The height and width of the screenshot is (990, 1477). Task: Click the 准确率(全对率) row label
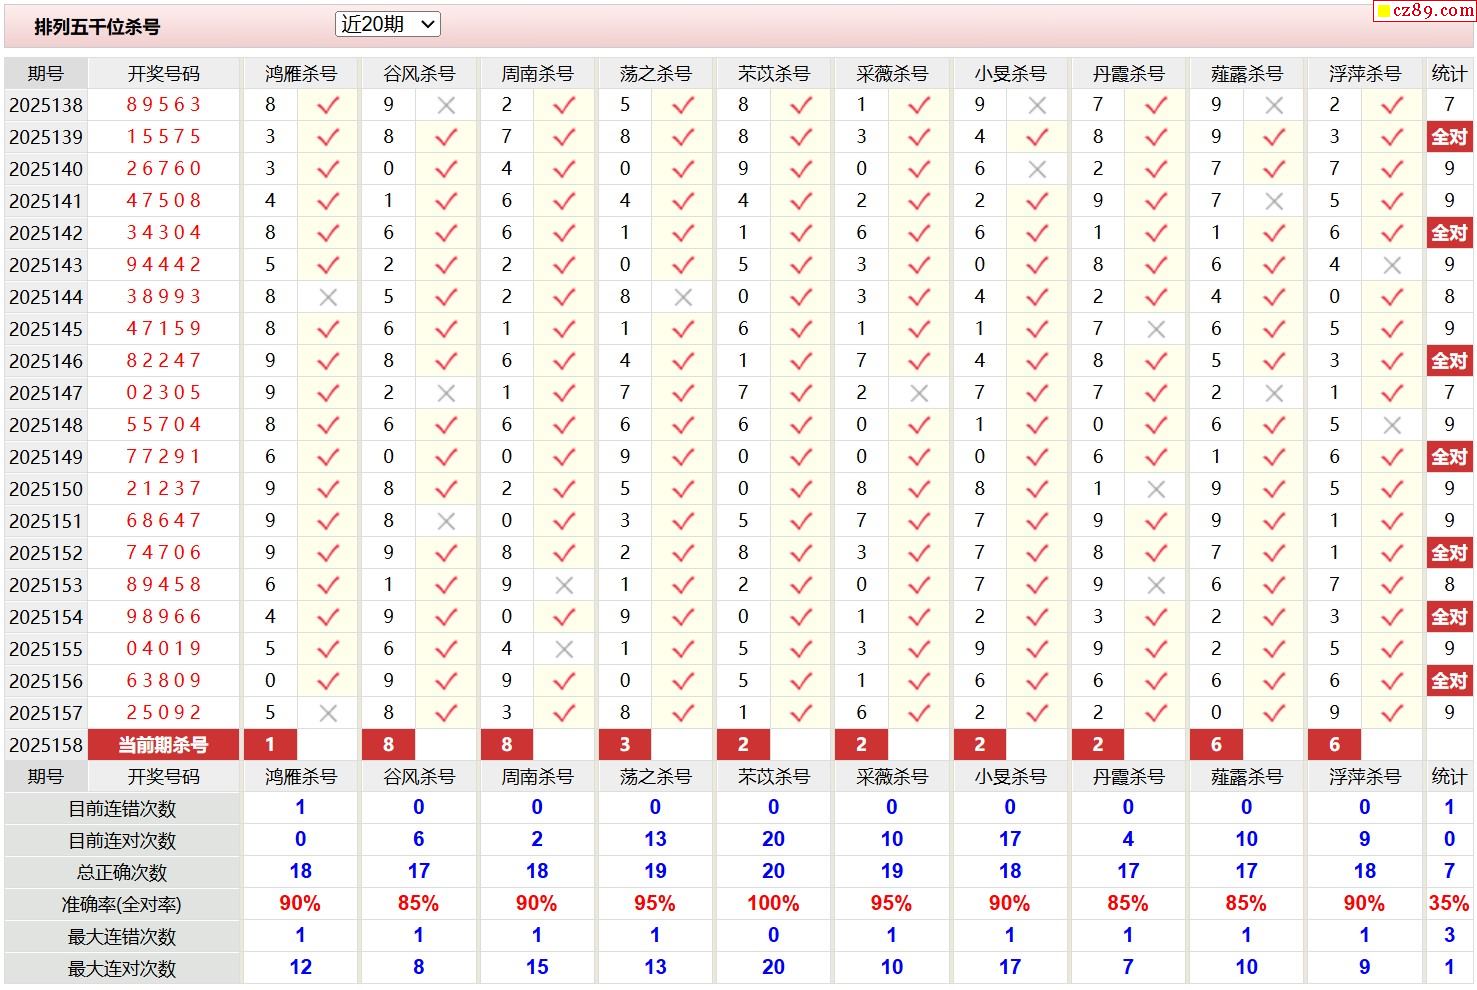tap(122, 905)
